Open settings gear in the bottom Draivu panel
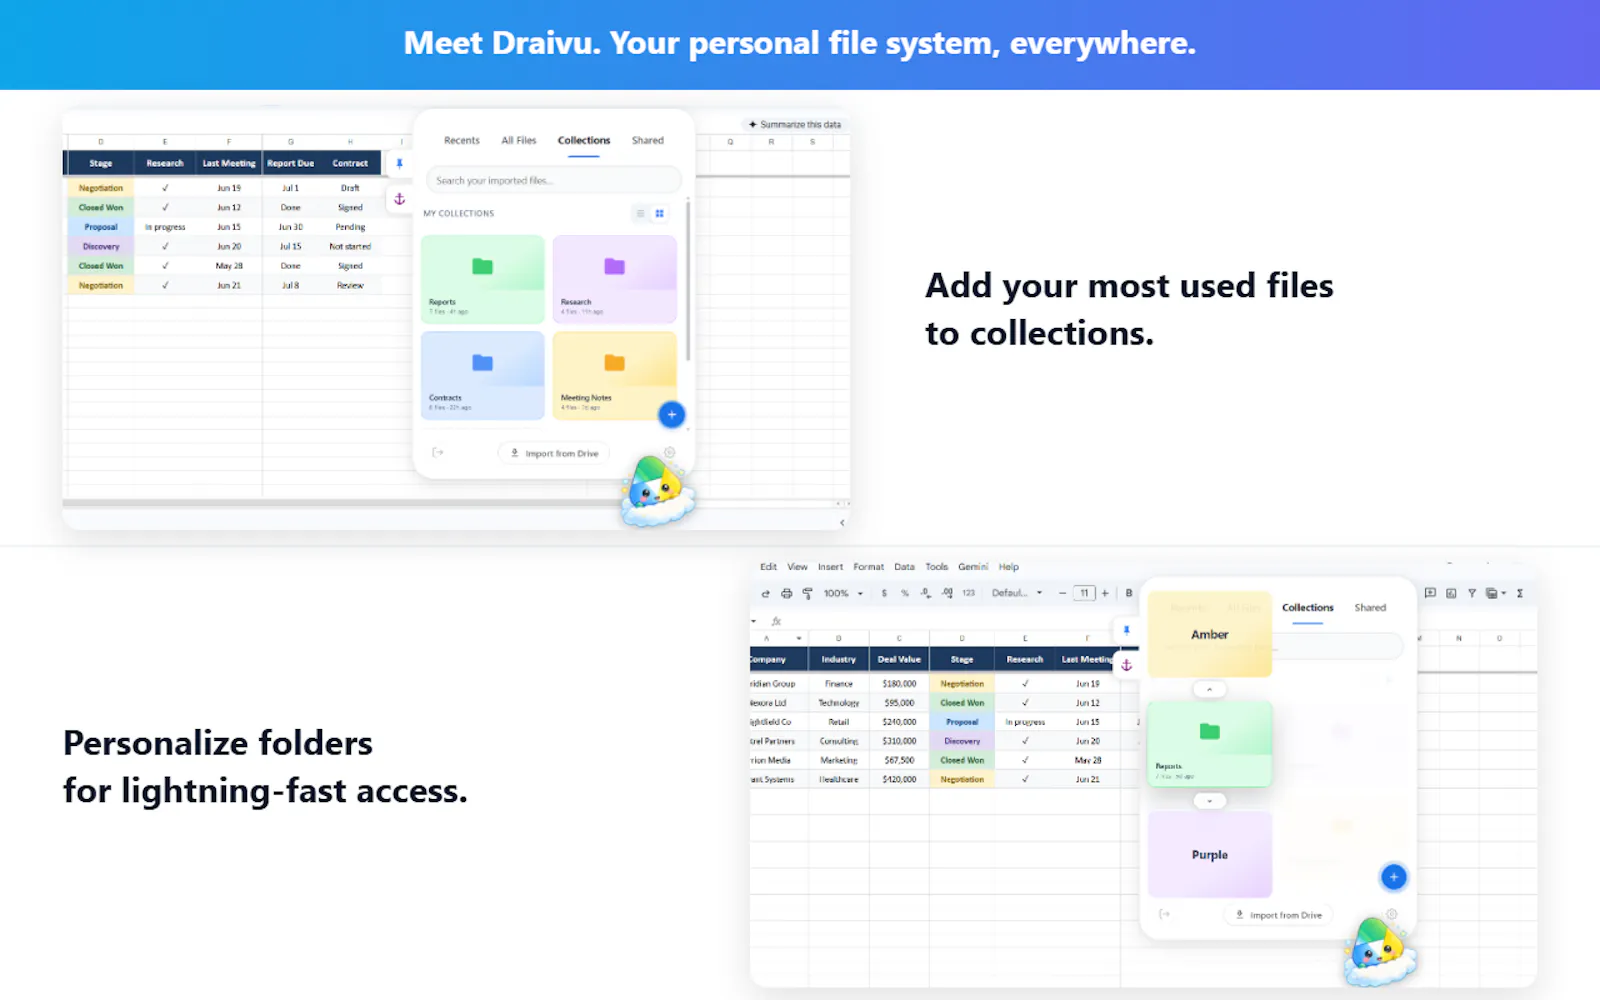 [x=1391, y=914]
